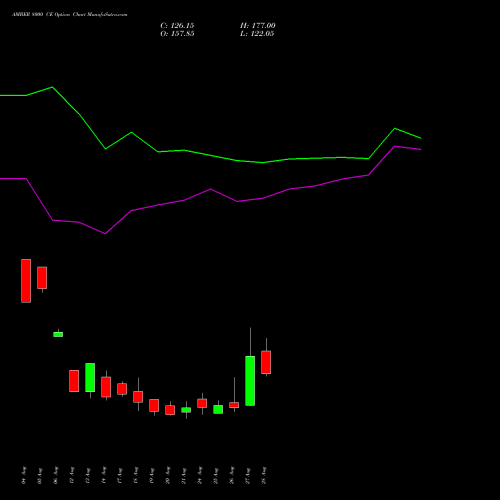Click the purple indicator line
Screen dimensions: 500x500
pos(211,189)
